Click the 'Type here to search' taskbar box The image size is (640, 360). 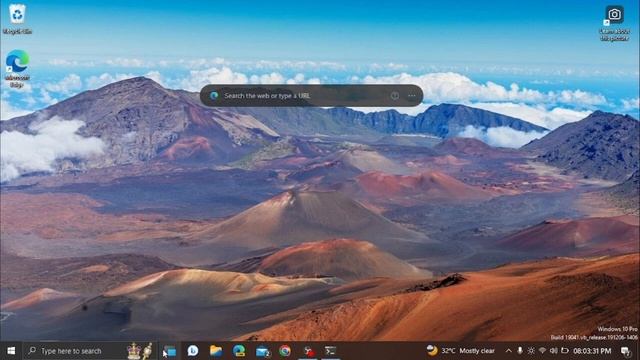coord(89,351)
